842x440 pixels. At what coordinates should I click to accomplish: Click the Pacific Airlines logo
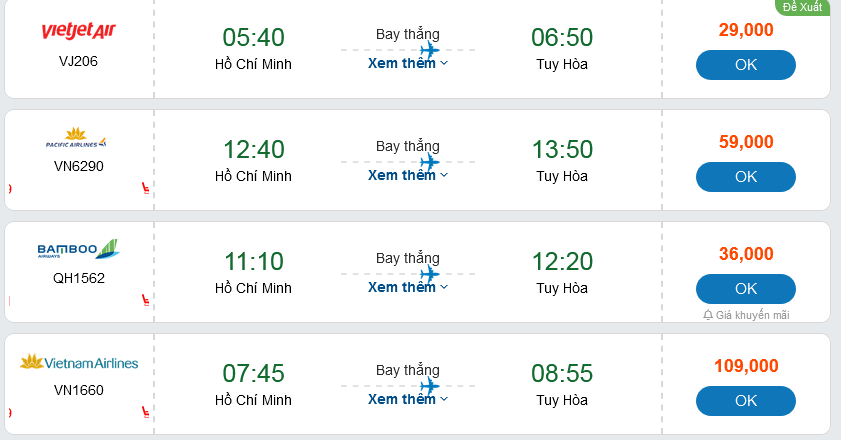coord(78,138)
